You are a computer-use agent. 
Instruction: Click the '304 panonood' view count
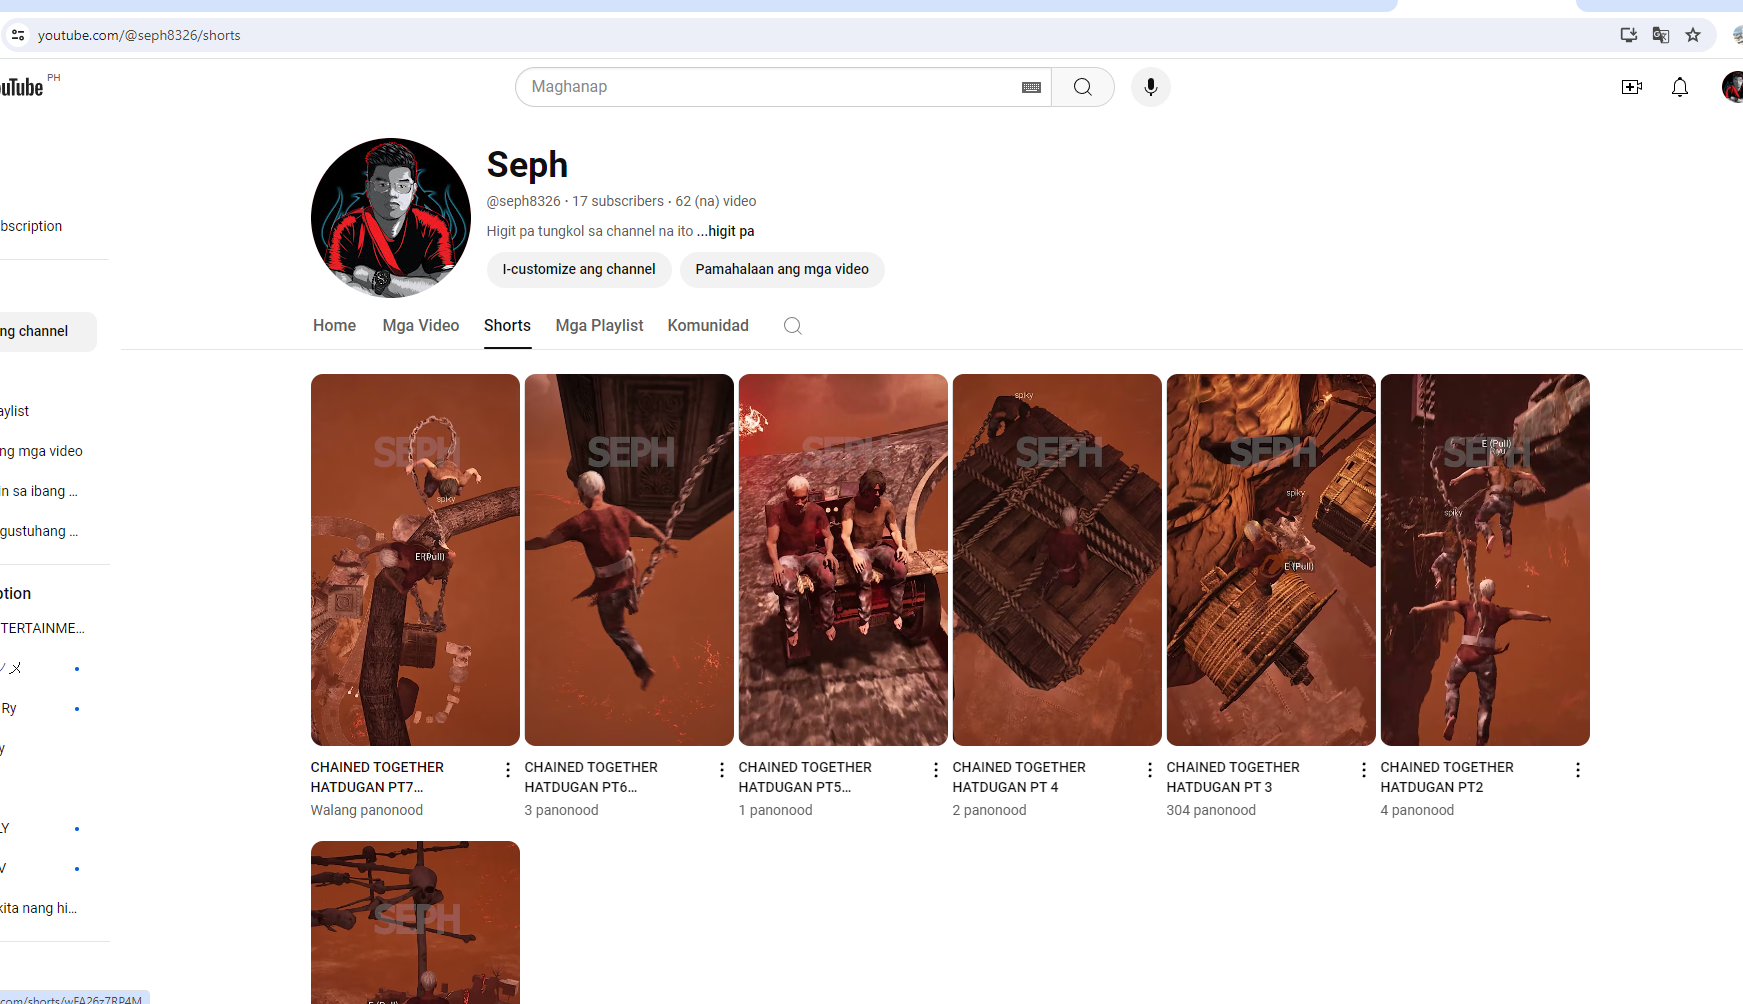1211,810
